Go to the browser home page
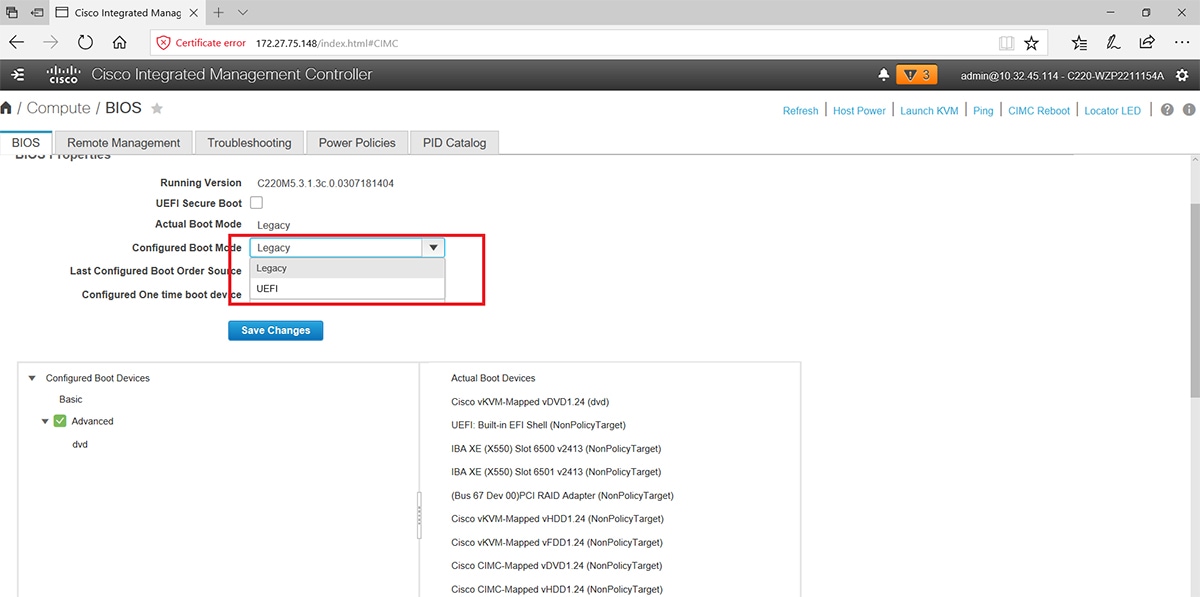 (119, 43)
